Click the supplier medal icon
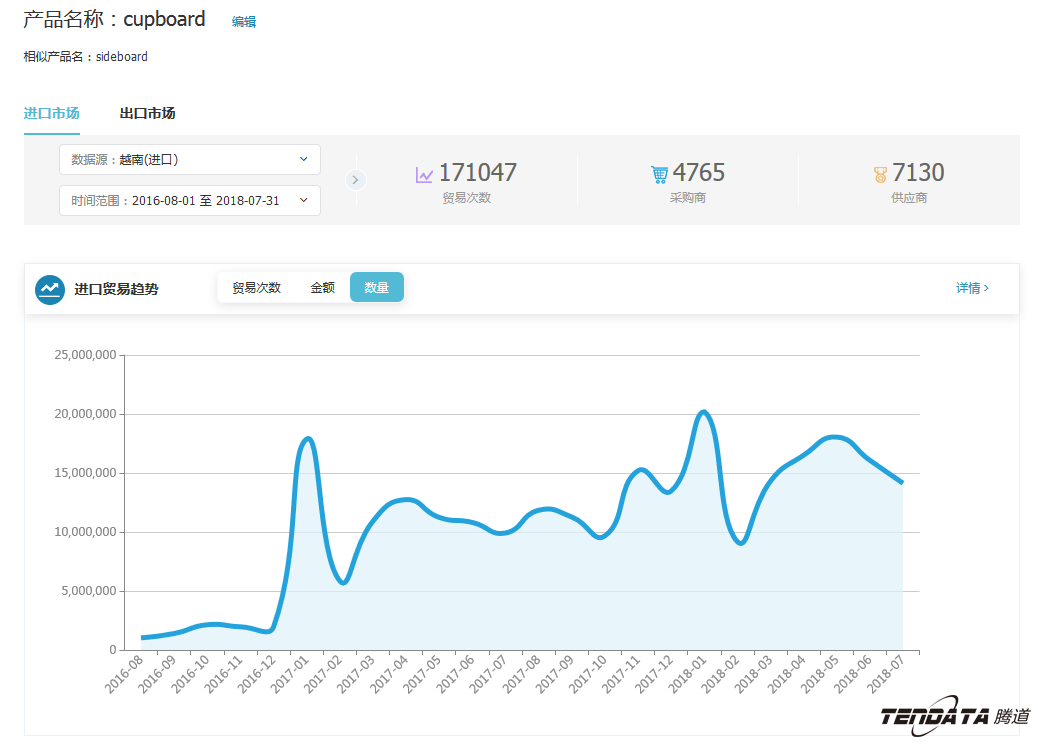 (880, 175)
